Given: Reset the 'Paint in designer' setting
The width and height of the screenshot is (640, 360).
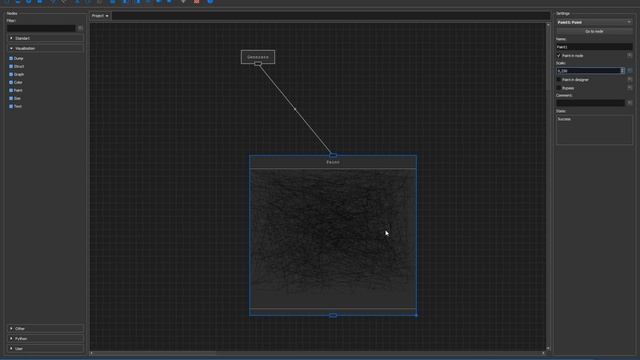Looking at the screenshot, I should [x=630, y=80].
